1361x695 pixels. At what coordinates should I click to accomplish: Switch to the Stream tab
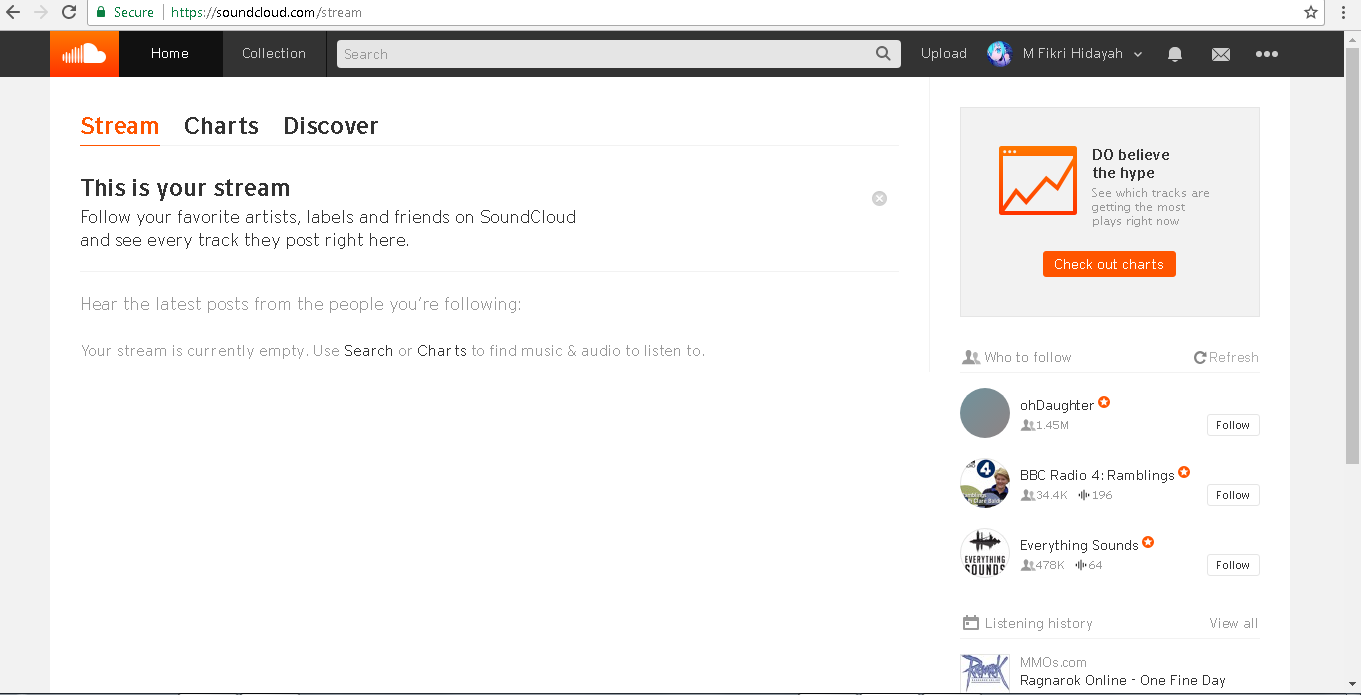pos(120,126)
